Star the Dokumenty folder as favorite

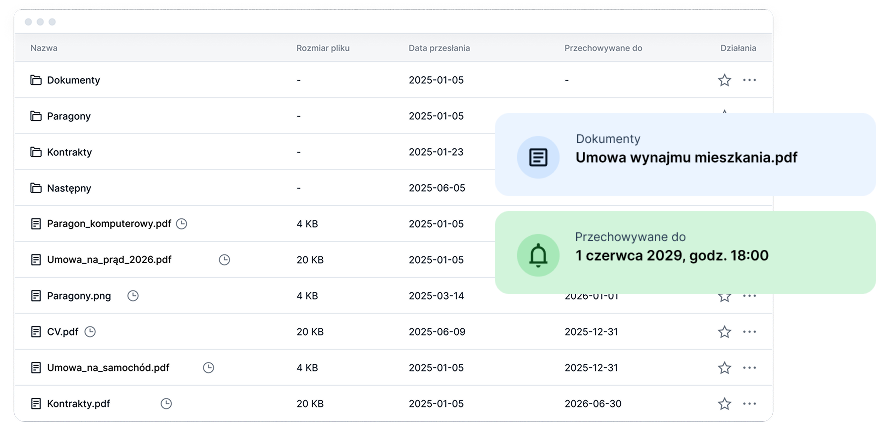tap(724, 80)
